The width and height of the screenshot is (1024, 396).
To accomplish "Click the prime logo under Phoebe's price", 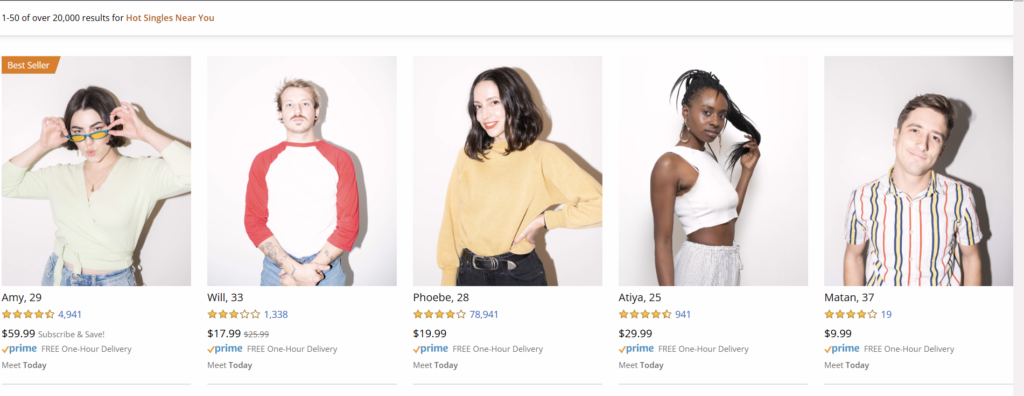I will pyautogui.click(x=430, y=349).
